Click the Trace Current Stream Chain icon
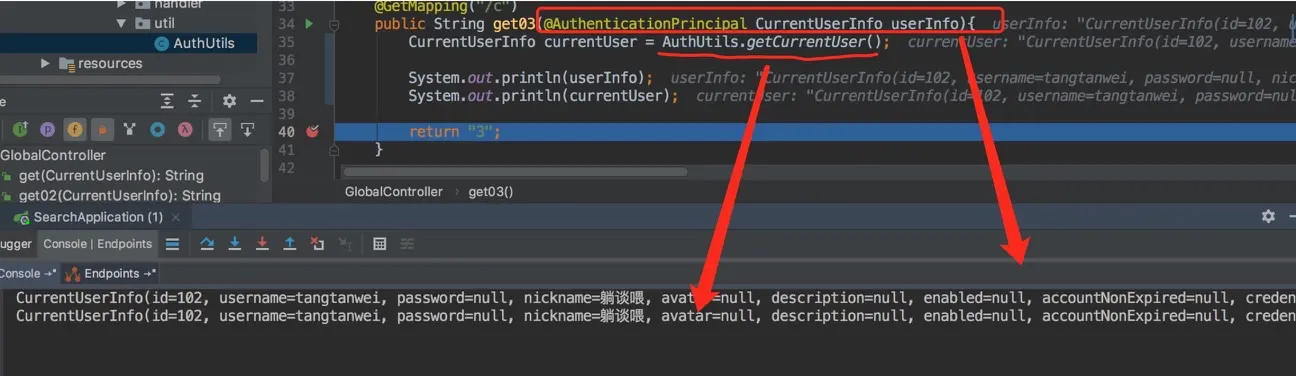 click(407, 243)
